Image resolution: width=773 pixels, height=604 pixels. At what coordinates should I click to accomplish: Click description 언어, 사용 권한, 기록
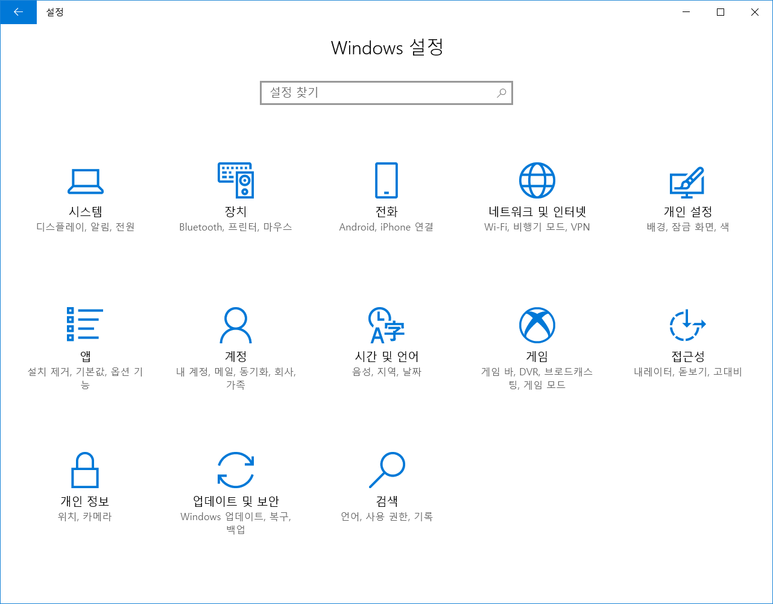[x=387, y=516]
